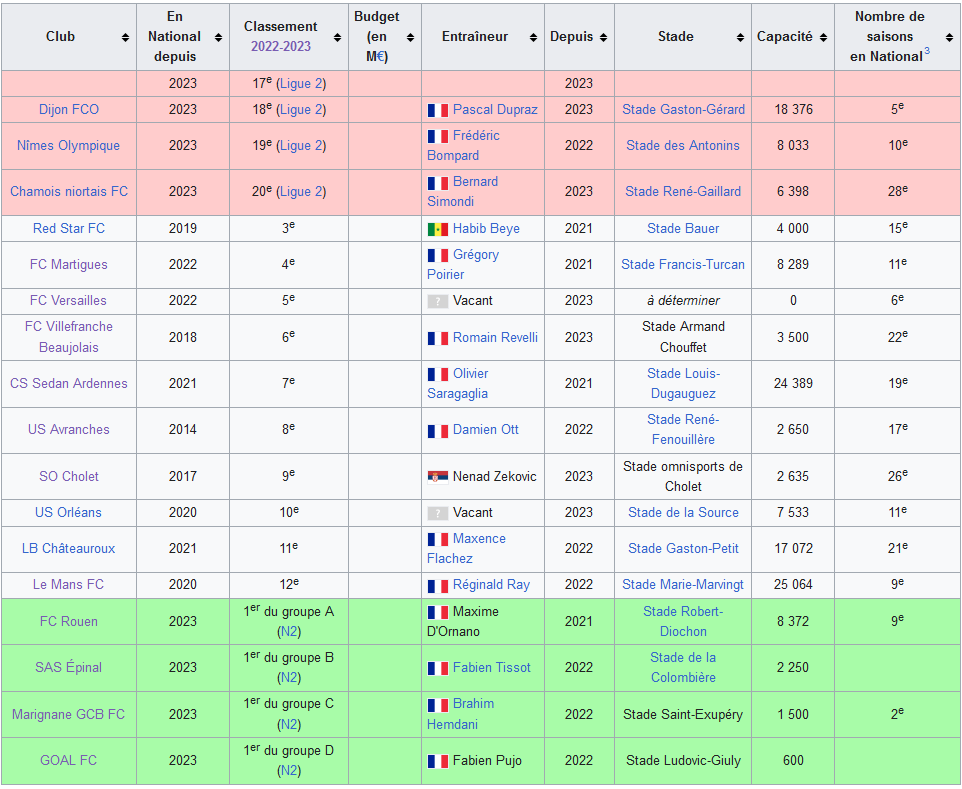Select Stade Ludovic-Giuly cell text

(683, 761)
